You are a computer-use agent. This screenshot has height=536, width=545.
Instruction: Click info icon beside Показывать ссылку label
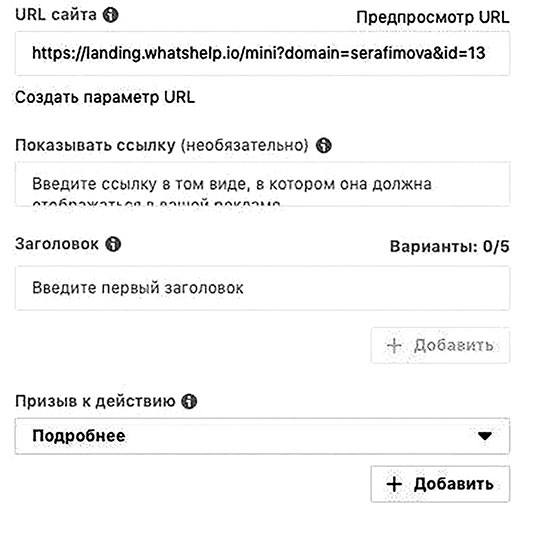[x=324, y=145]
